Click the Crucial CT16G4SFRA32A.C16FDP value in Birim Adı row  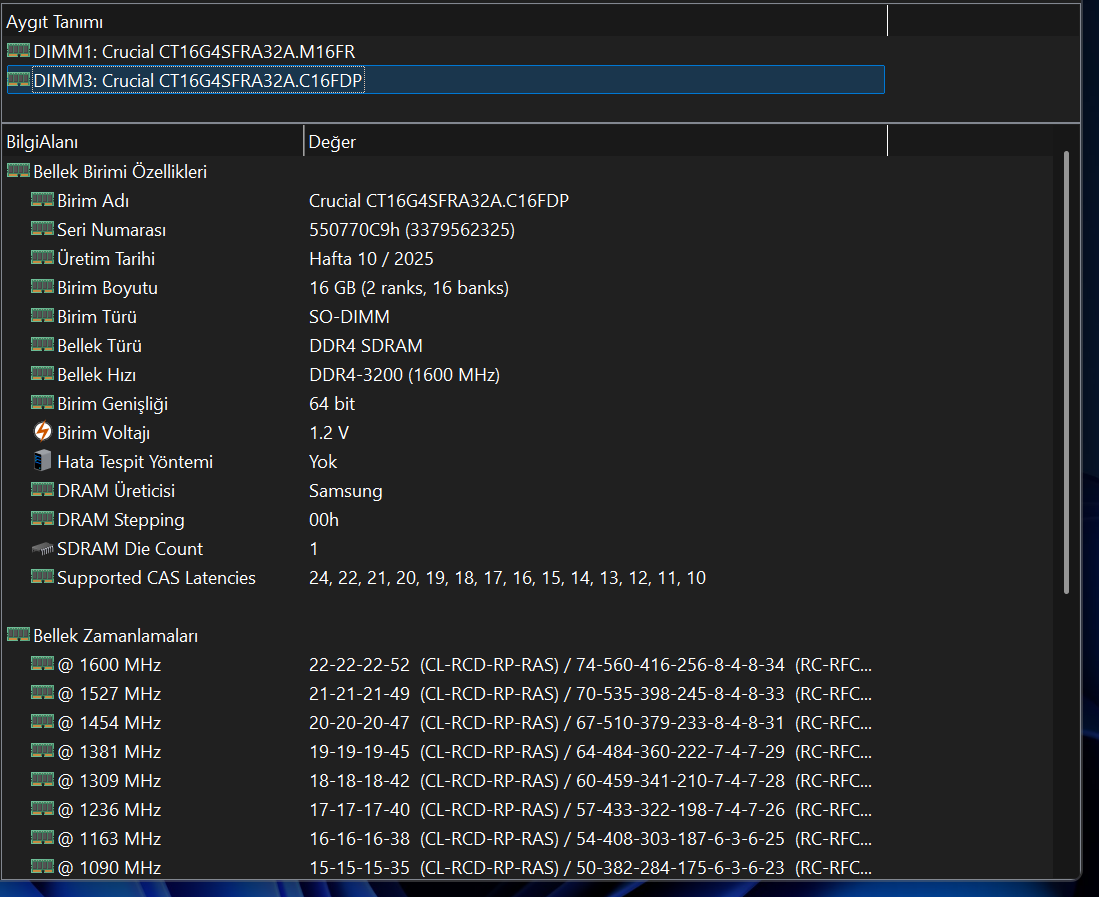(439, 201)
